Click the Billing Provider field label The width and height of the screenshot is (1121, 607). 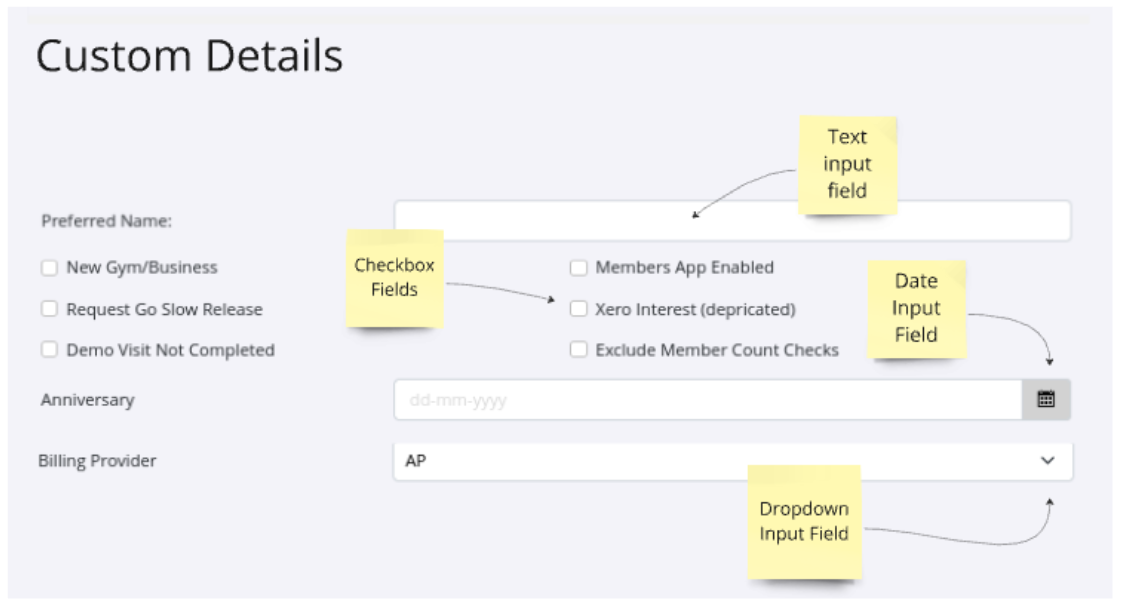(97, 461)
